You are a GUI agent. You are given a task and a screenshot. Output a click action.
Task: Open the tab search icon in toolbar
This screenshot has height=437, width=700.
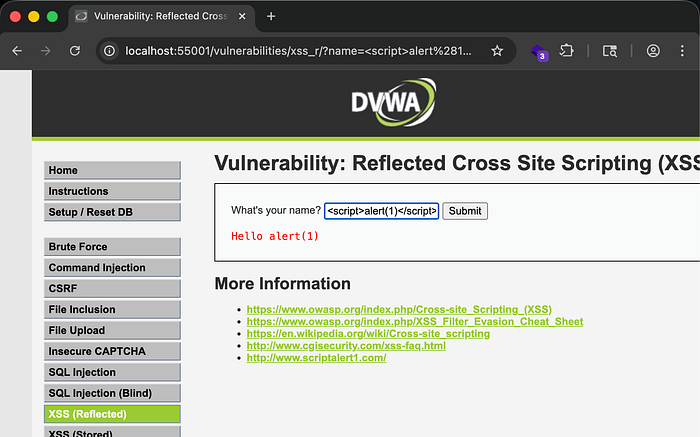pyautogui.click(x=610, y=51)
